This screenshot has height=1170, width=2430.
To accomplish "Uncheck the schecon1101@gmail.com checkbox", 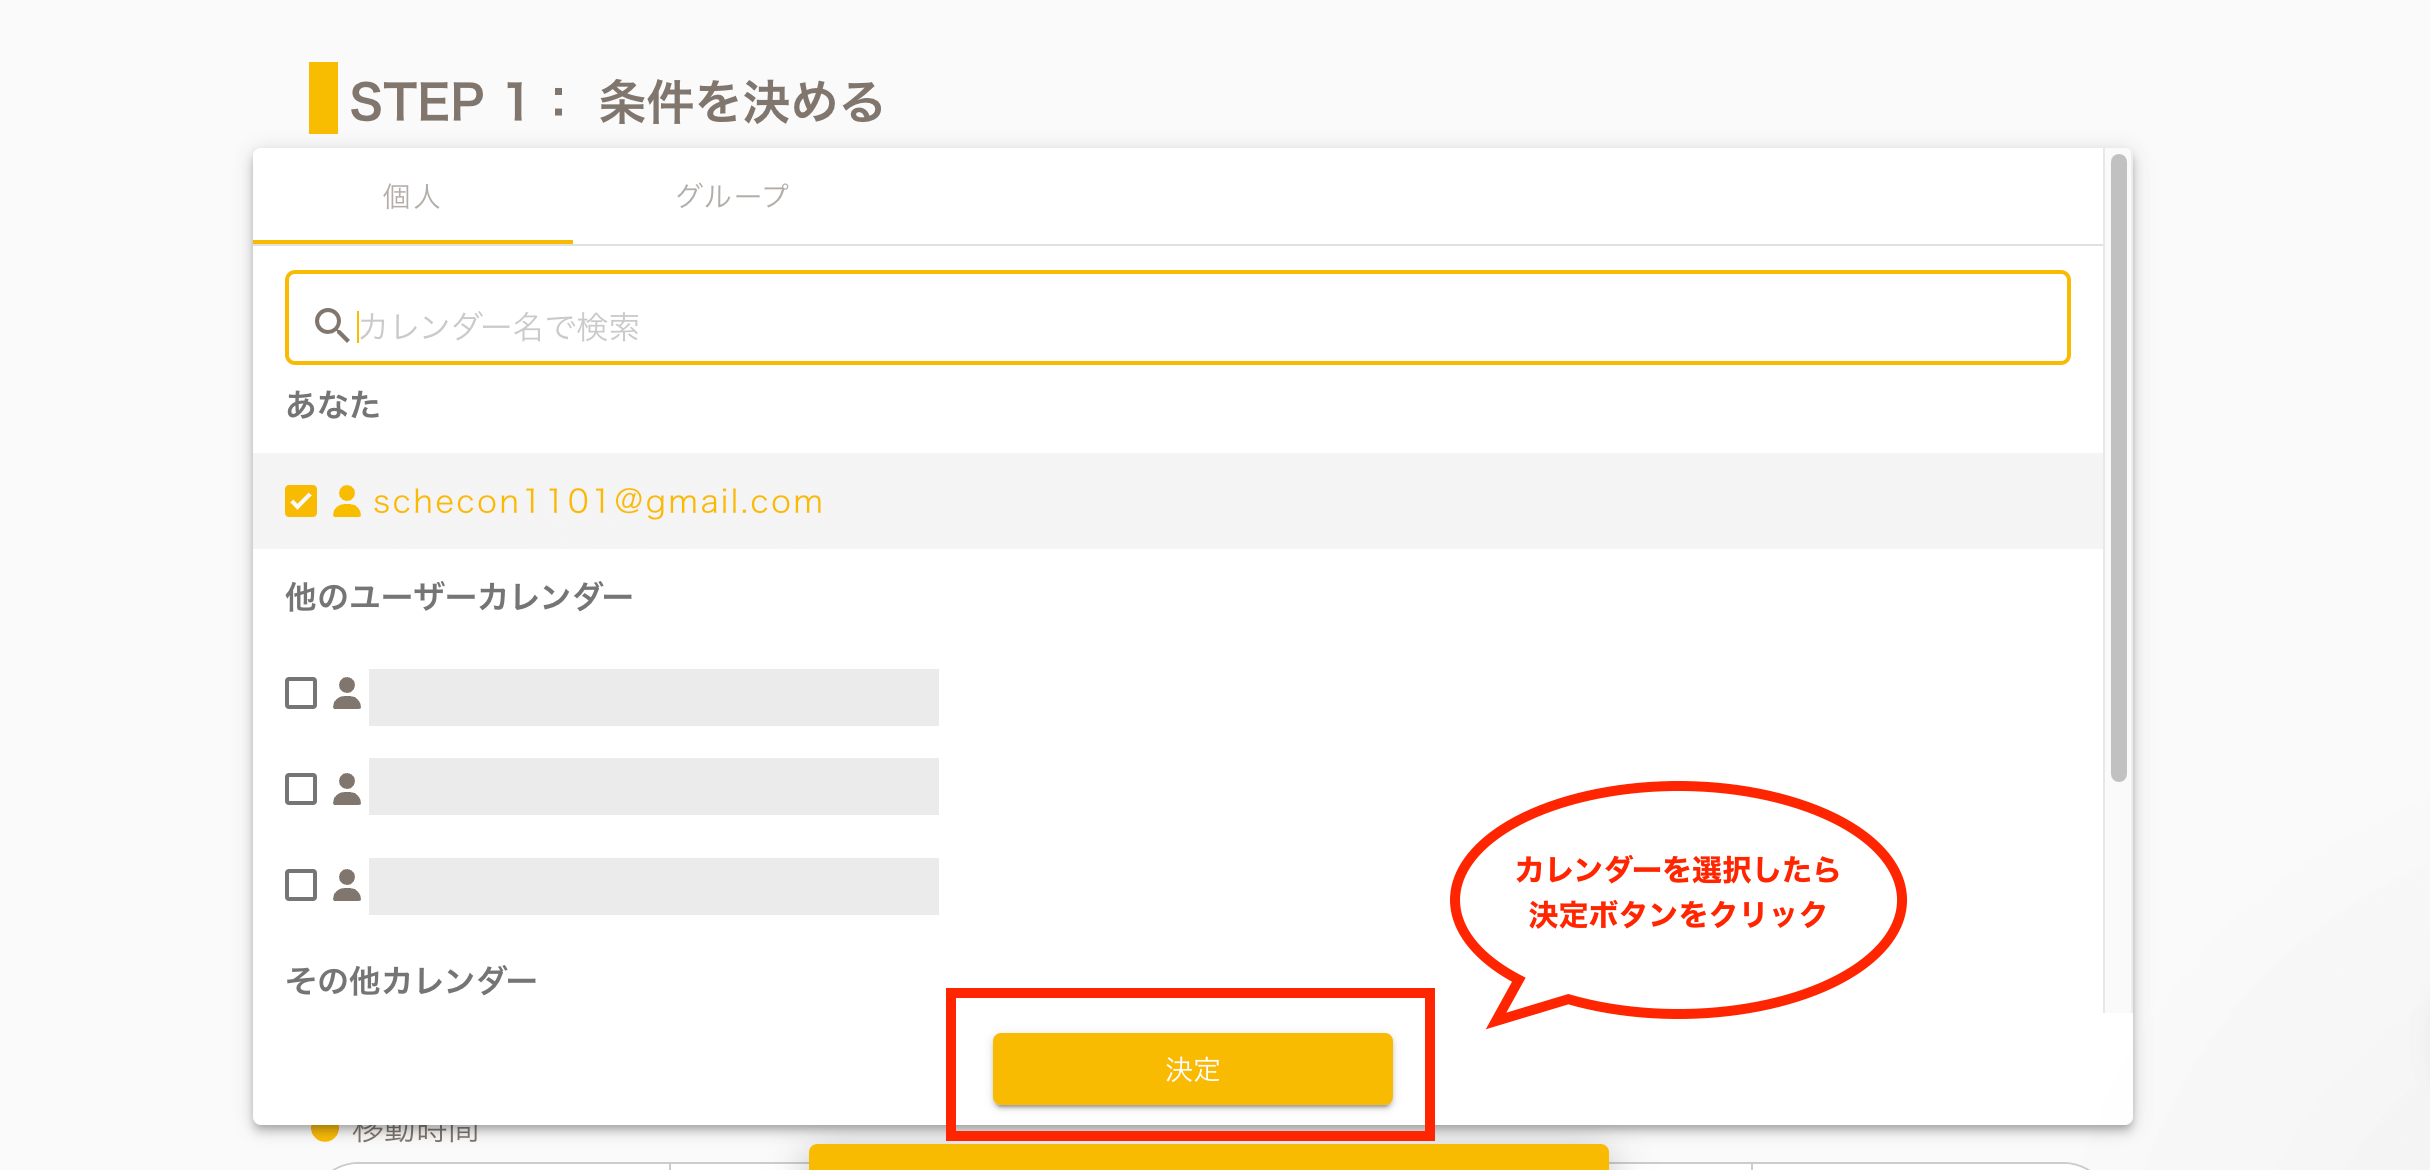I will click(x=301, y=501).
